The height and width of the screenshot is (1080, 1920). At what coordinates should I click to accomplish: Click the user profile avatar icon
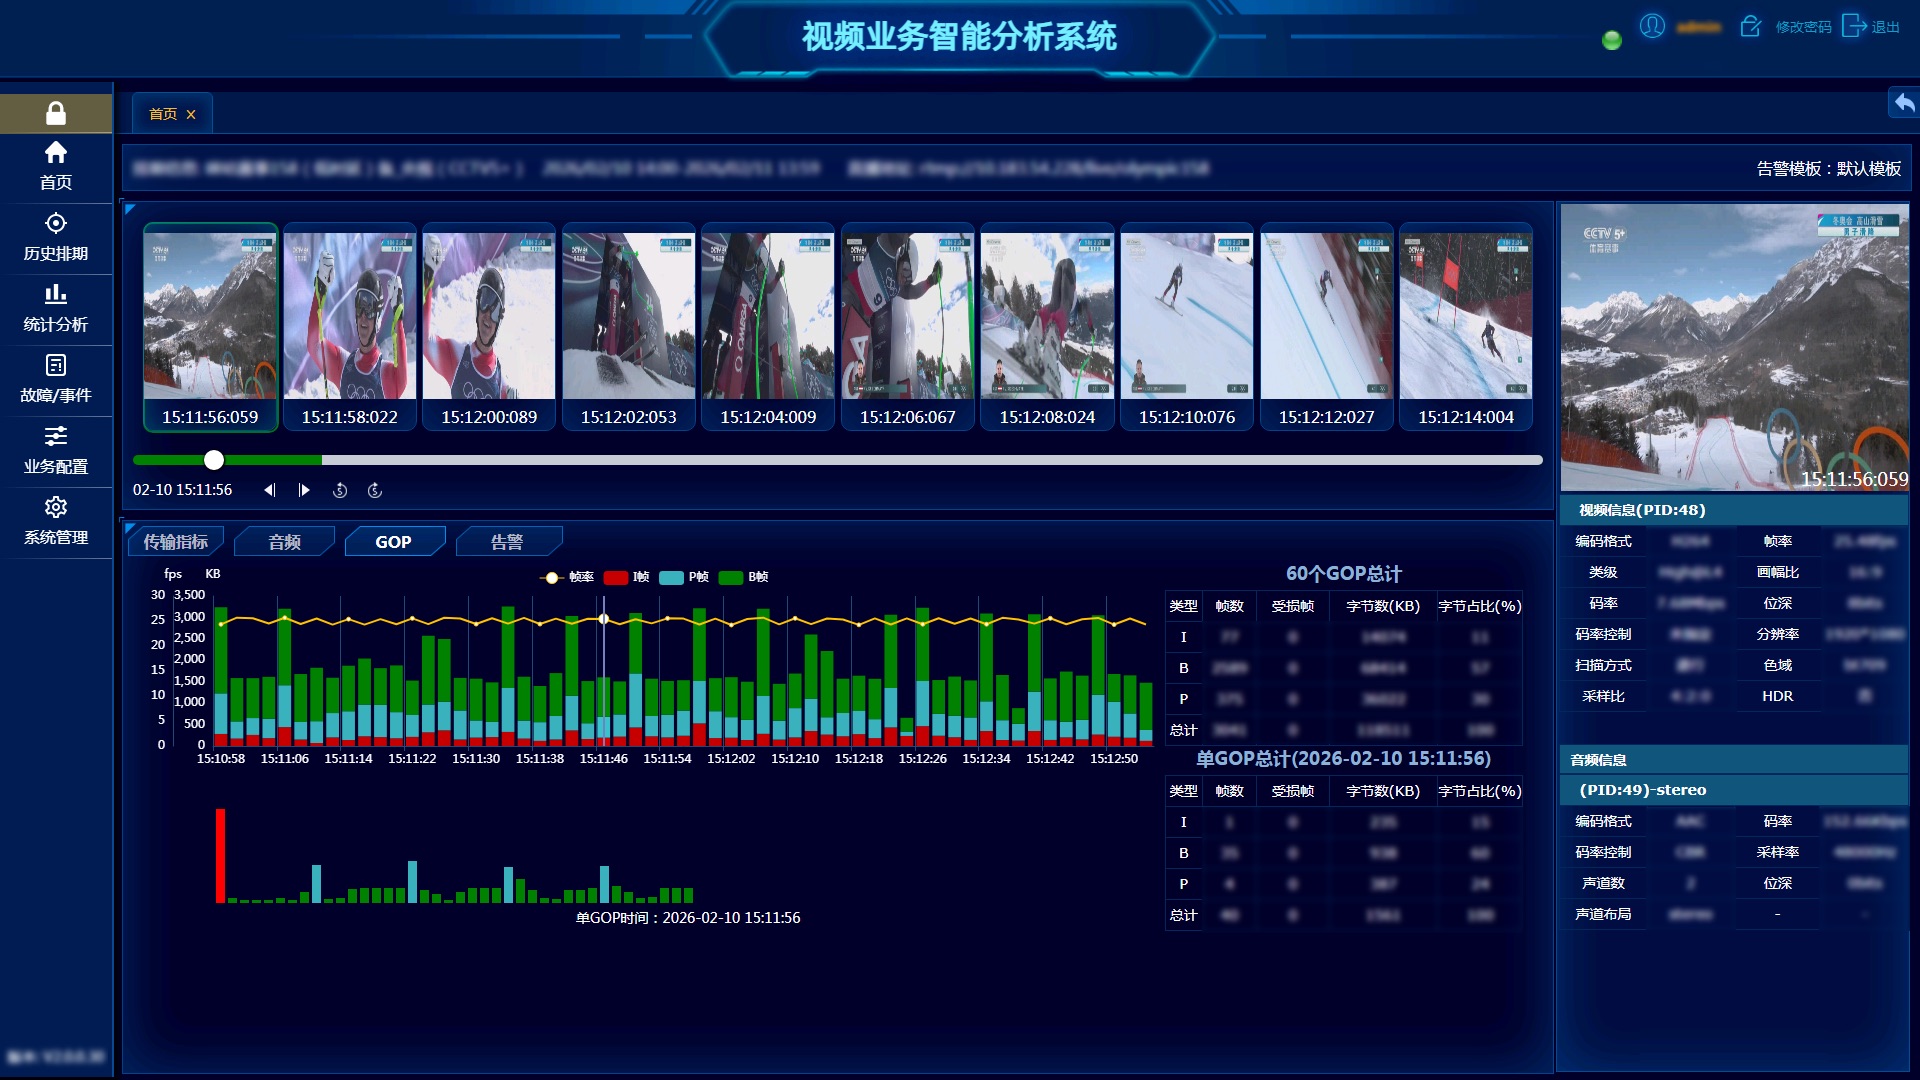[x=1652, y=26]
